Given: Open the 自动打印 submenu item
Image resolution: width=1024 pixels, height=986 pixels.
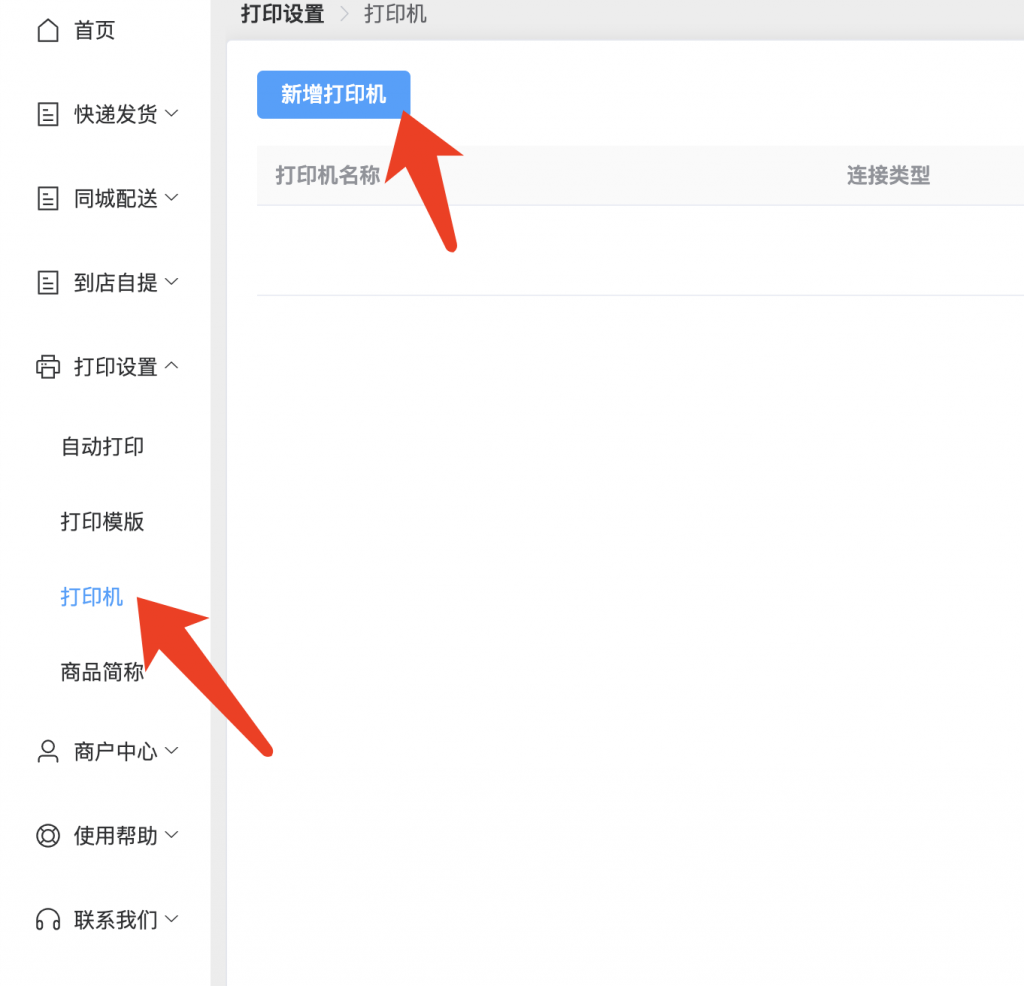Looking at the screenshot, I should (102, 446).
